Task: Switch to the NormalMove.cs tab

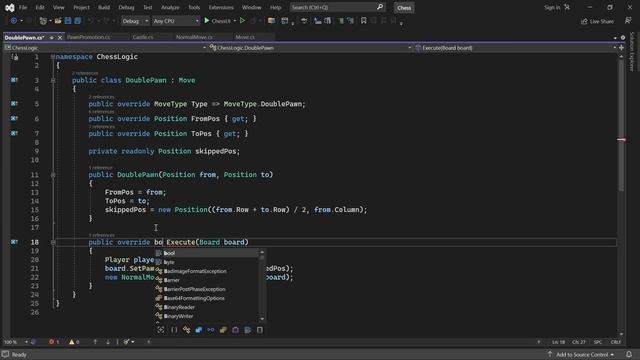Action: click(194, 37)
